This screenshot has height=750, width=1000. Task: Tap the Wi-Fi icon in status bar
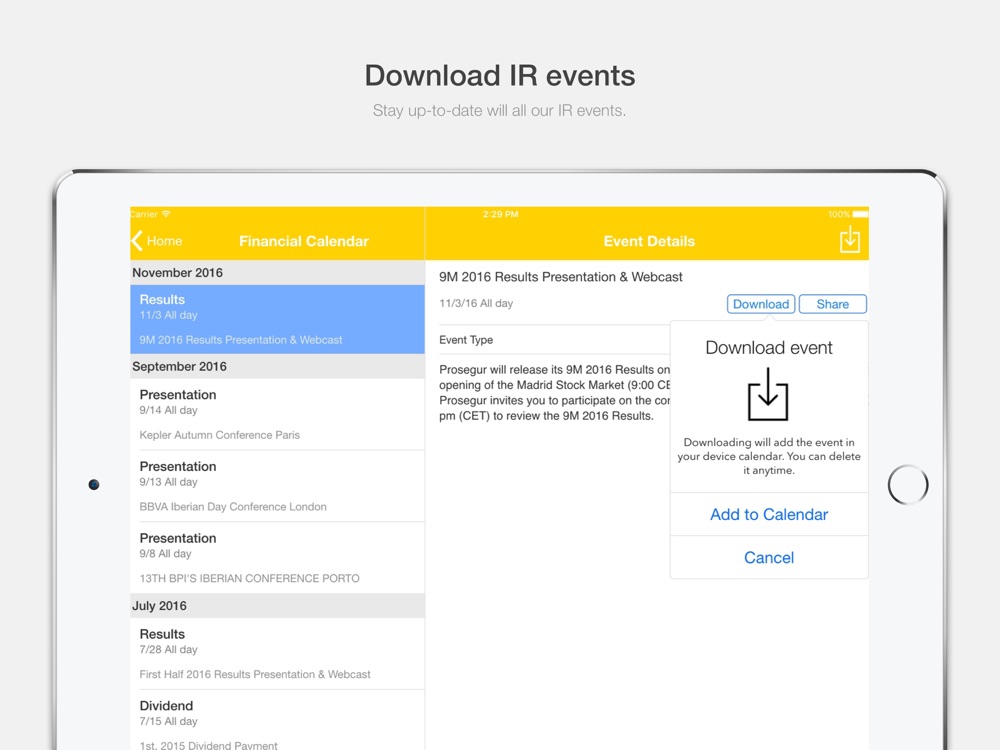(166, 214)
